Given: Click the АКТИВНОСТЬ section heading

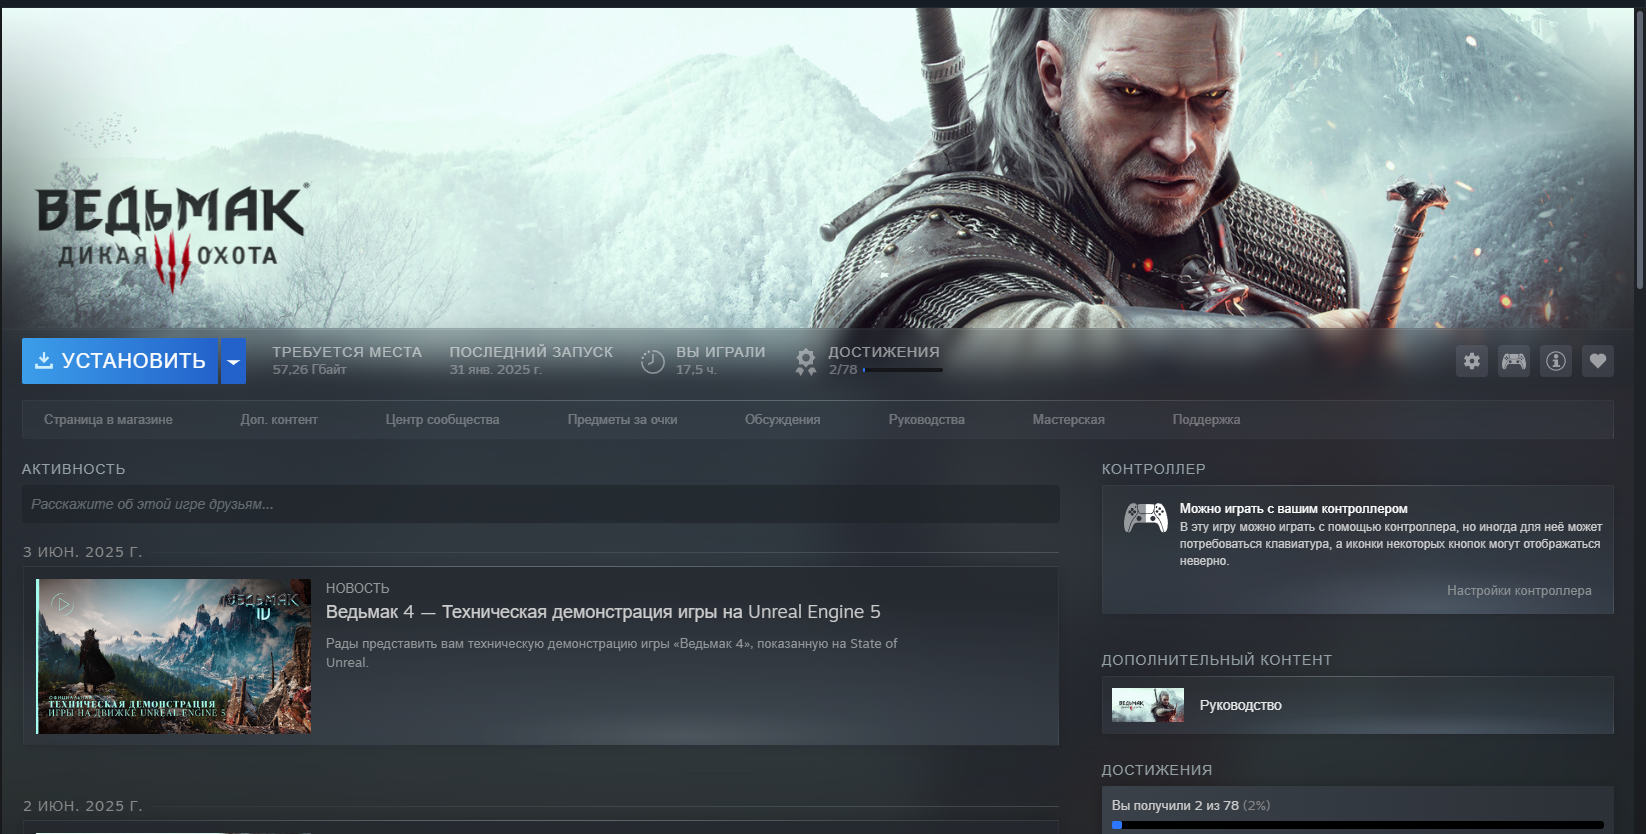Looking at the screenshot, I should [x=74, y=469].
